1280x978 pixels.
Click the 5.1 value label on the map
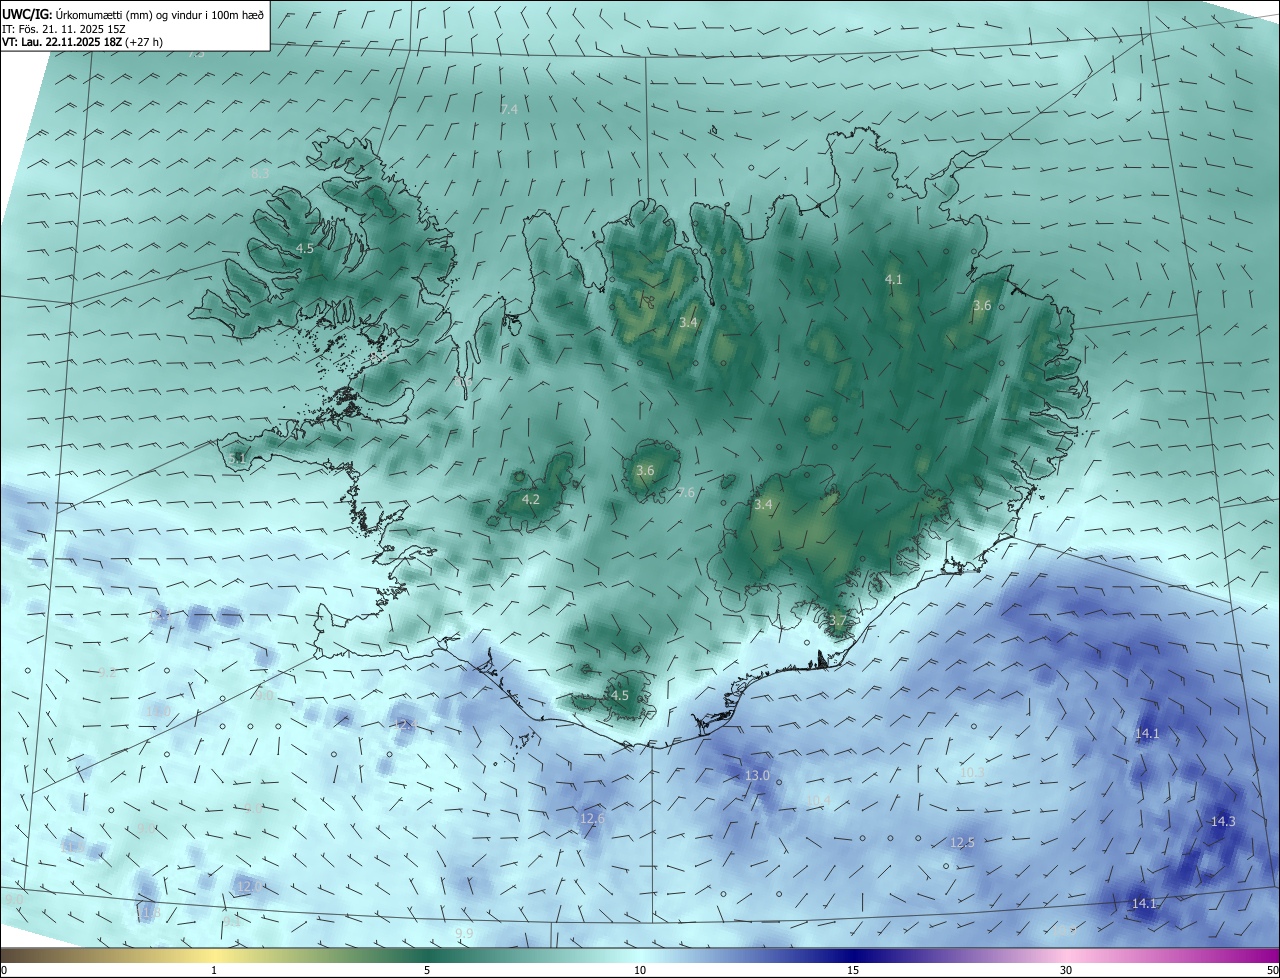pyautogui.click(x=237, y=458)
